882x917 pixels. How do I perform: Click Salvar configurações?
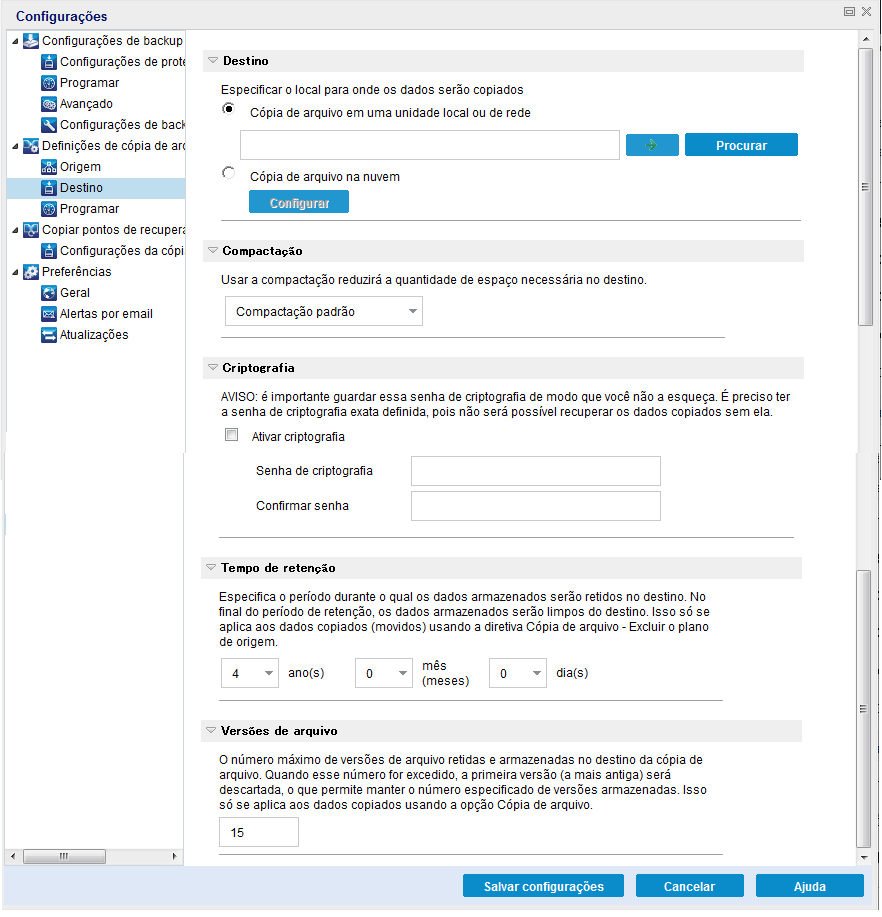pos(543,887)
